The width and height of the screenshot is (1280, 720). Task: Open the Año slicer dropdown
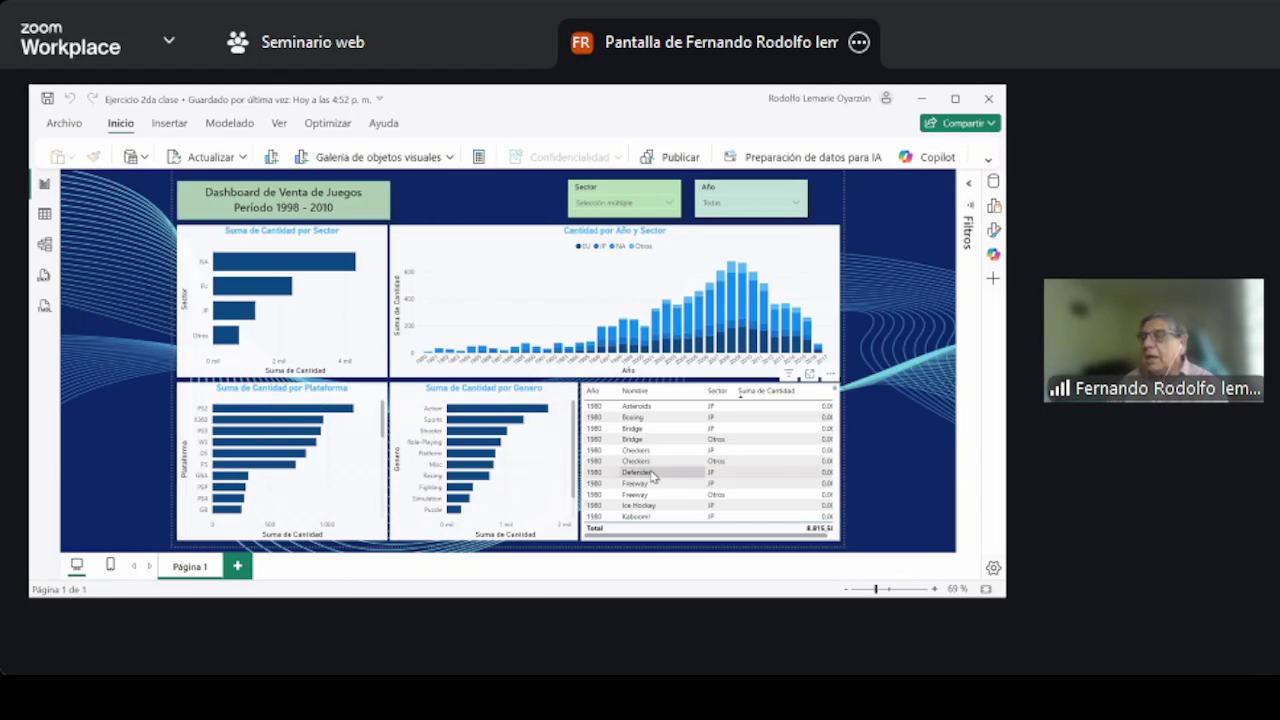pyautogui.click(x=751, y=203)
